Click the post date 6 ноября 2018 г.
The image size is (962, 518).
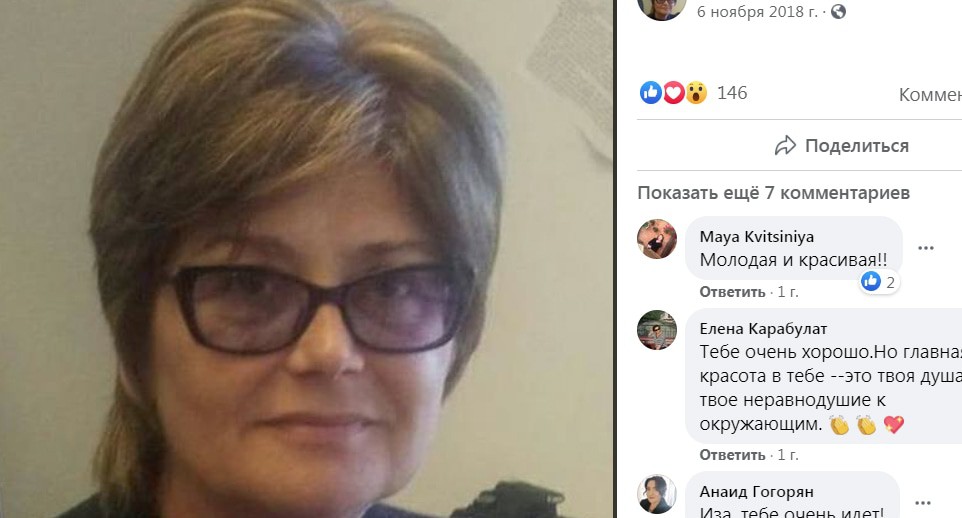[x=757, y=12]
